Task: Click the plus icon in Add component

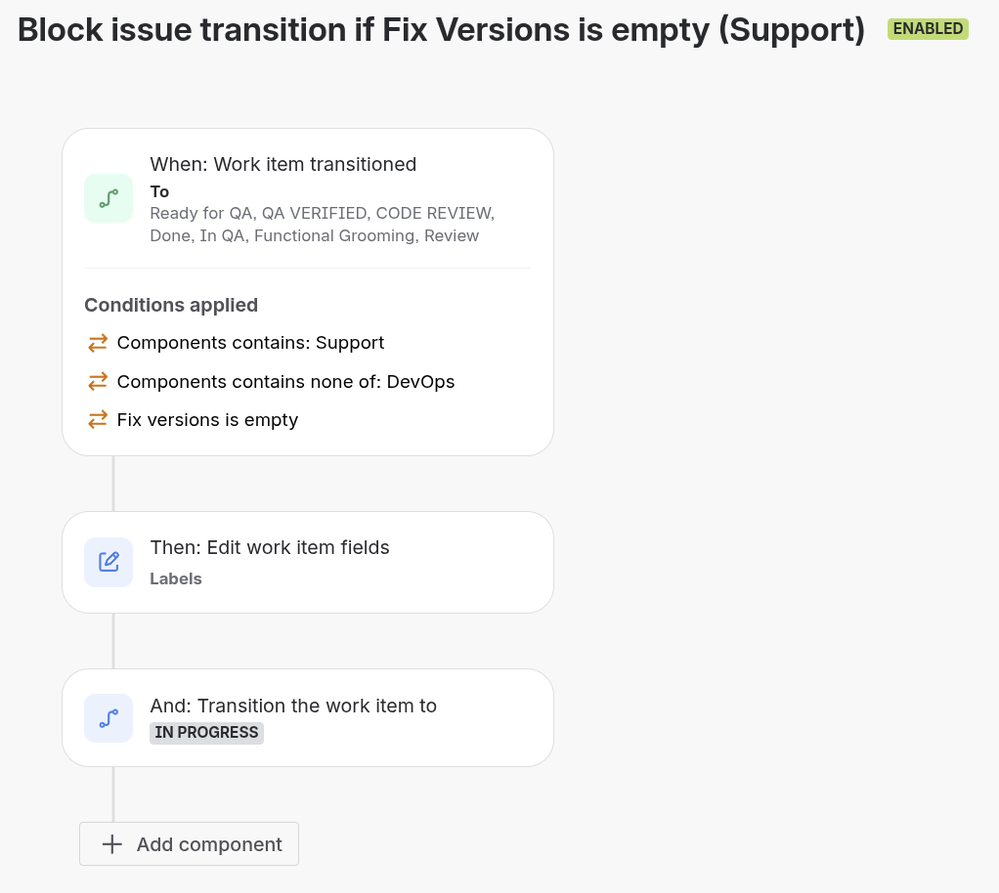Action: click(x=112, y=844)
